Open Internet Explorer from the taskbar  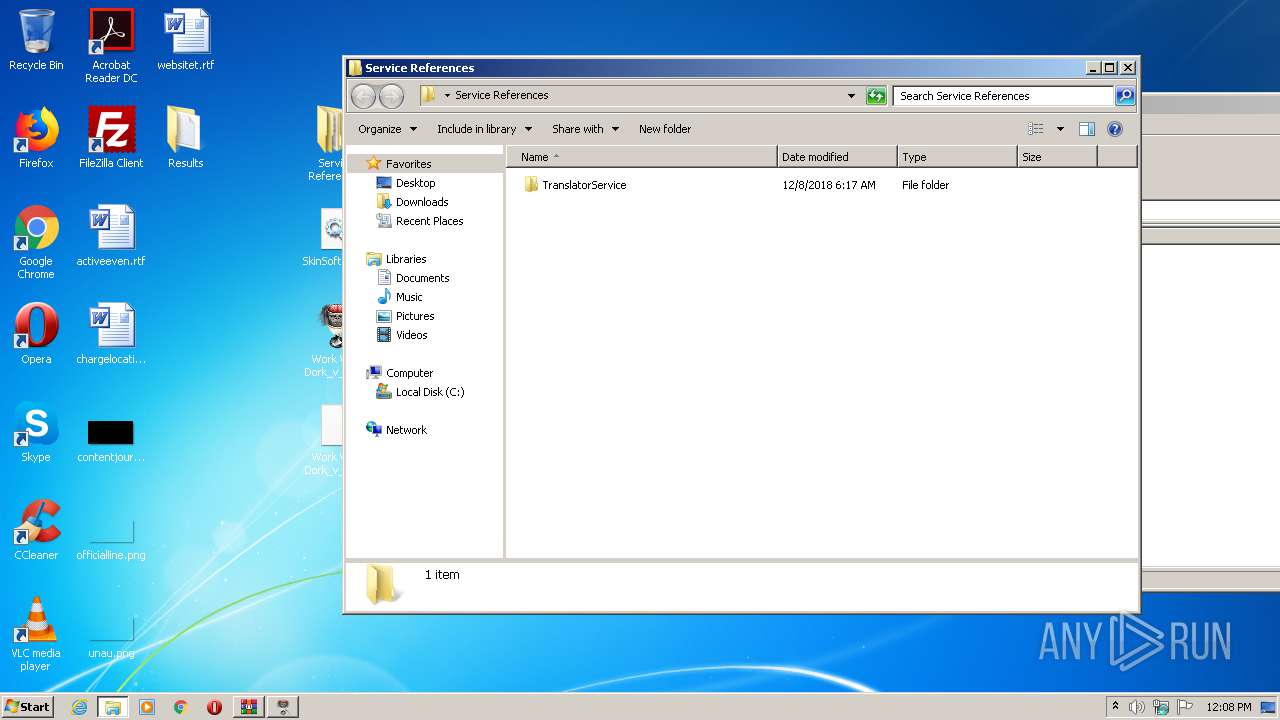tap(79, 707)
